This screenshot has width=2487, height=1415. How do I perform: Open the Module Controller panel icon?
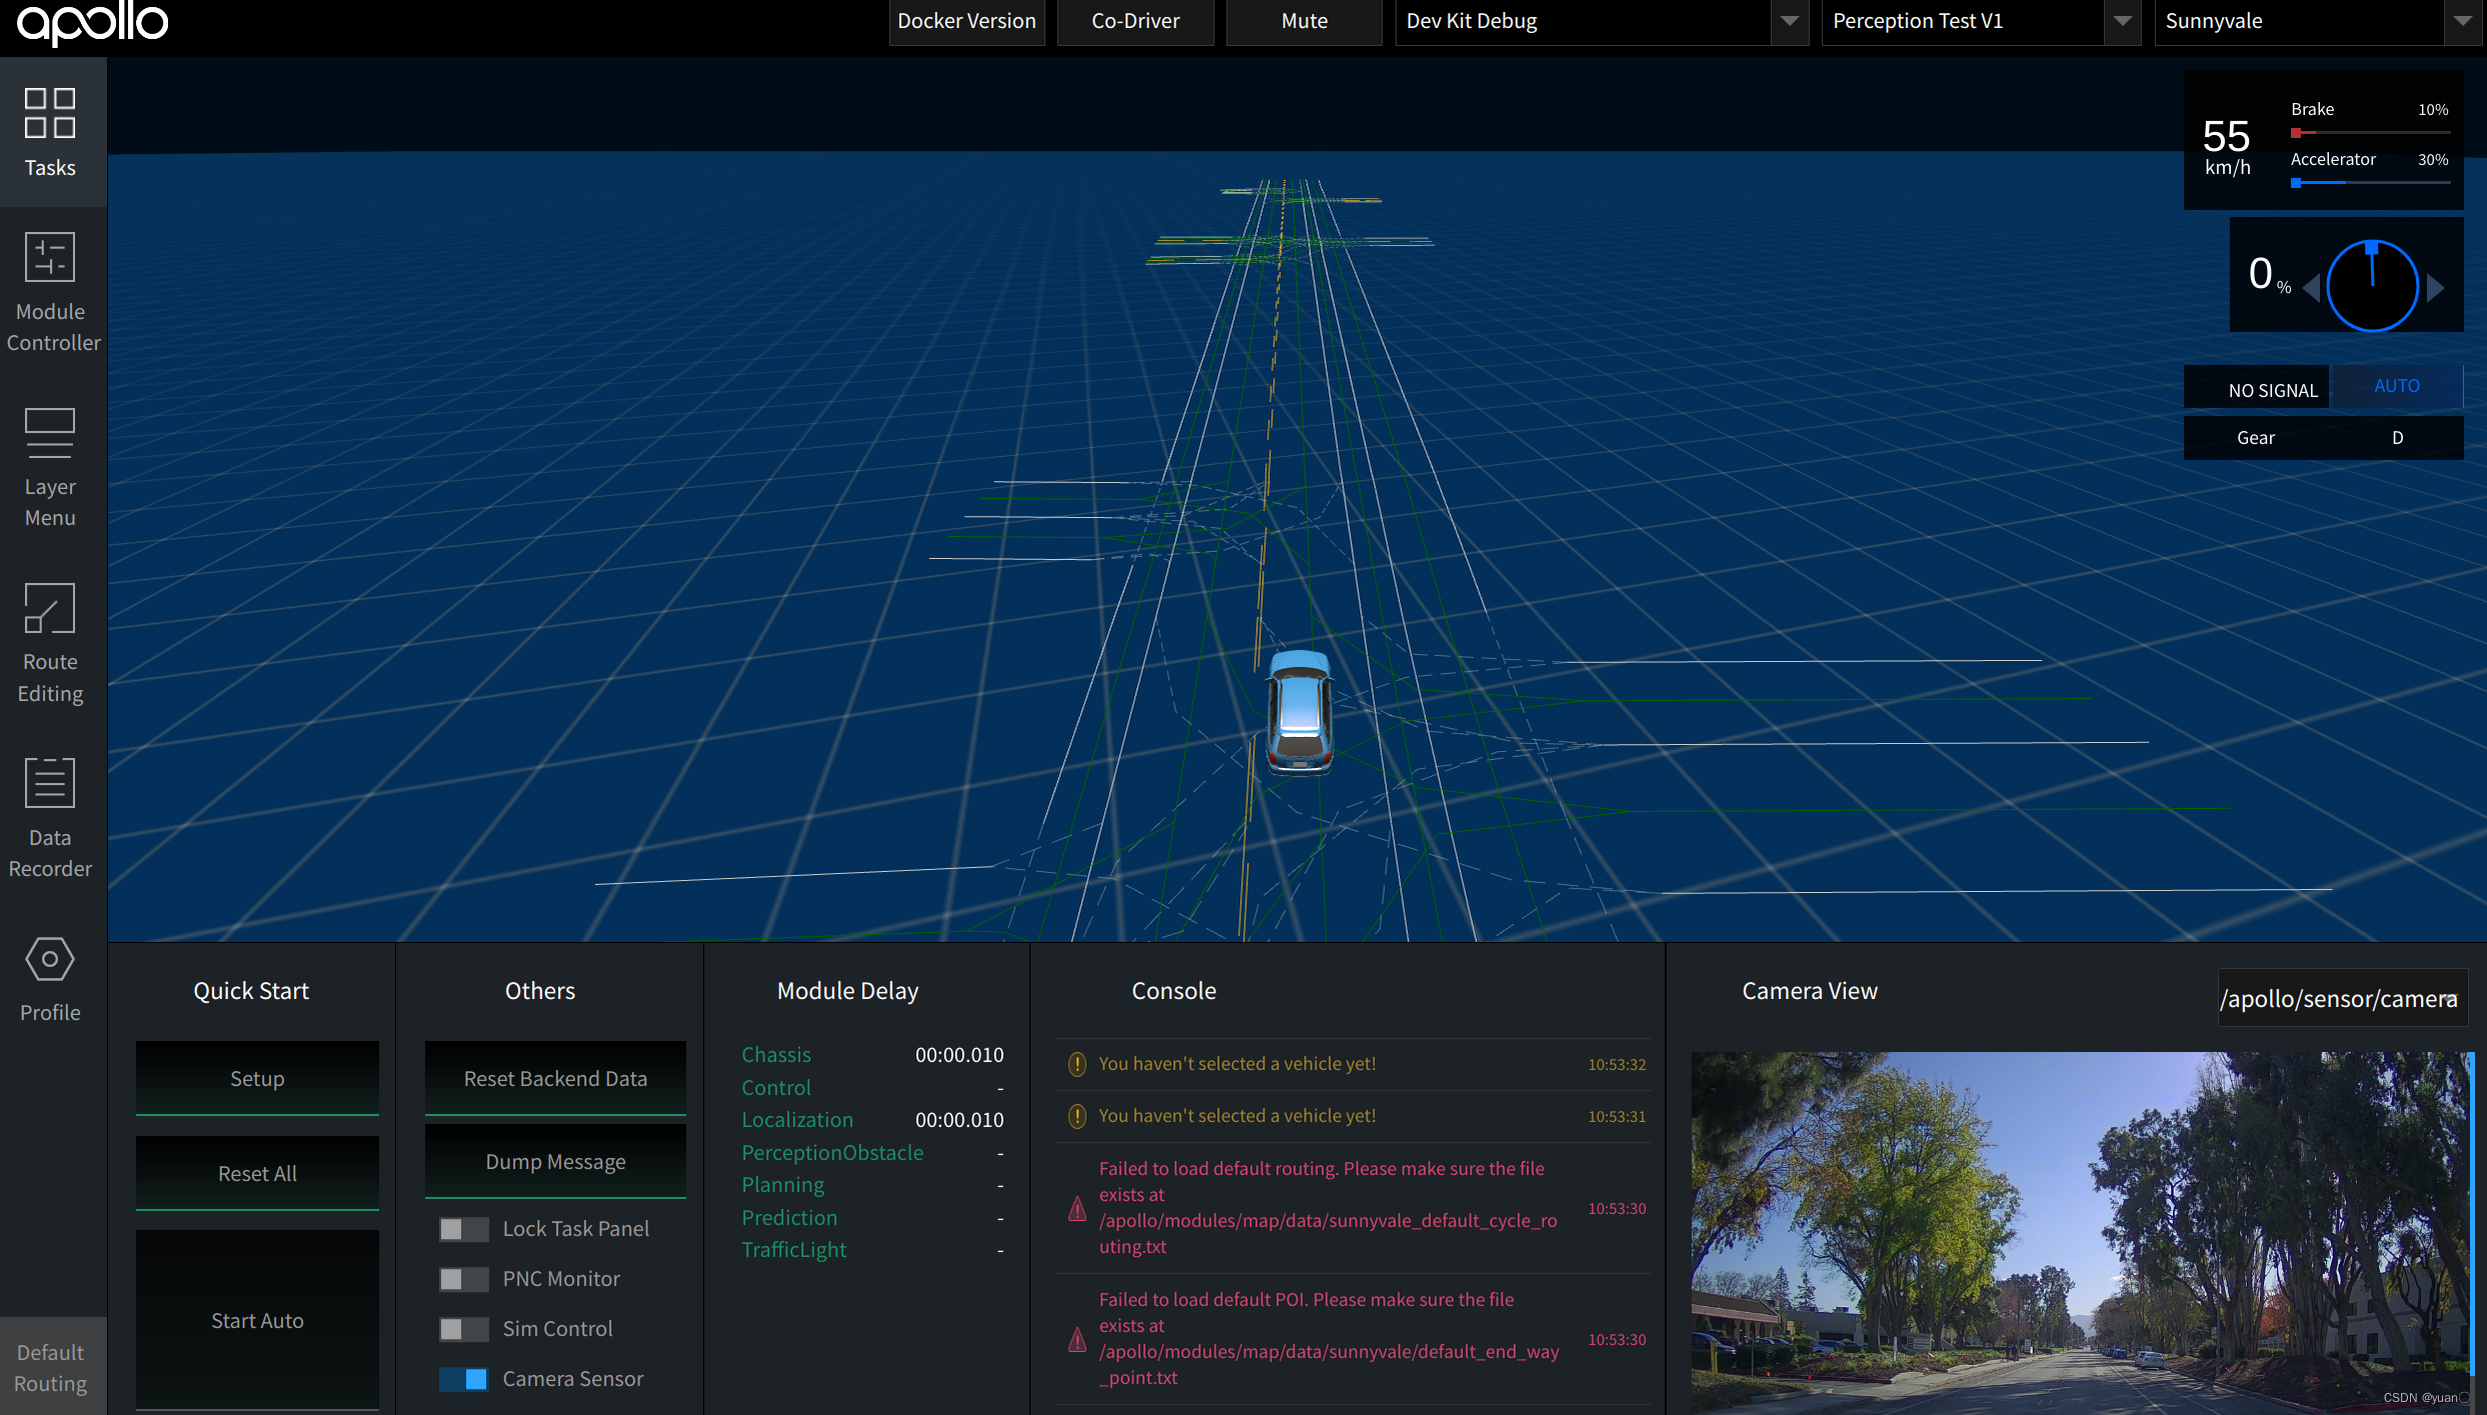click(x=50, y=257)
